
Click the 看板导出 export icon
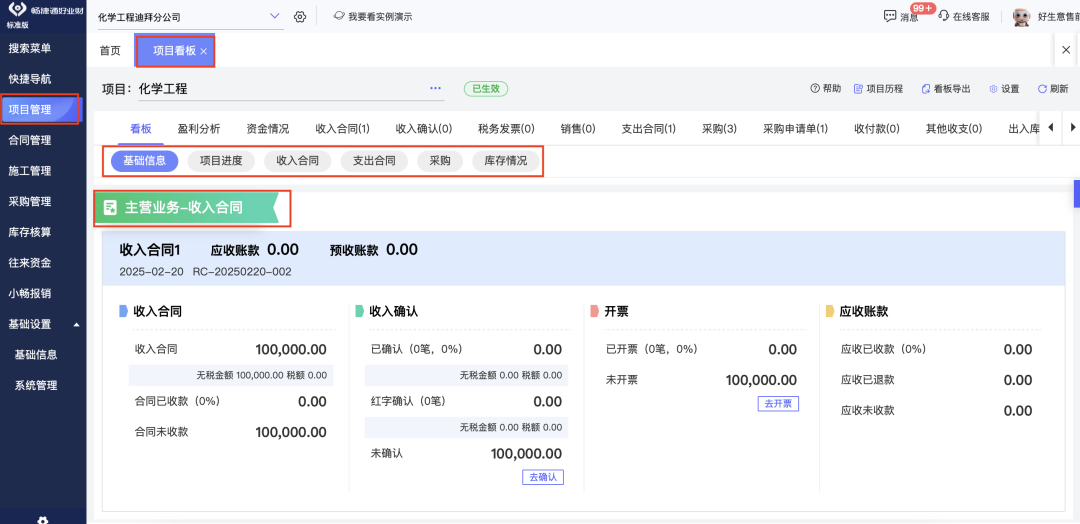(x=926, y=89)
